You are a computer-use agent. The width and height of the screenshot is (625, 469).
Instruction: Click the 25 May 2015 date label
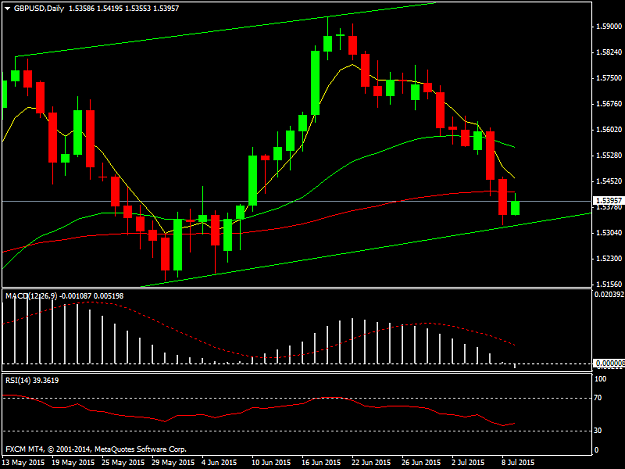(123, 462)
